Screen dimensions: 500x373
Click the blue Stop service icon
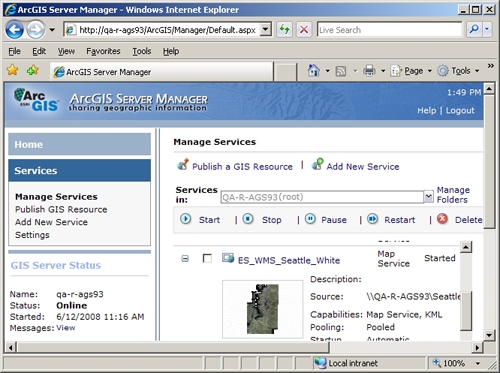[248, 219]
